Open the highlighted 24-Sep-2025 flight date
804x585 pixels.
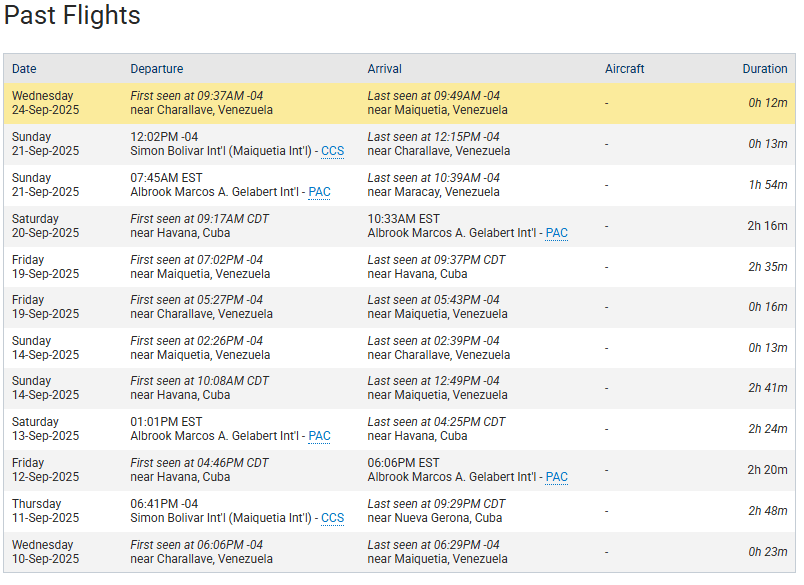click(46, 103)
